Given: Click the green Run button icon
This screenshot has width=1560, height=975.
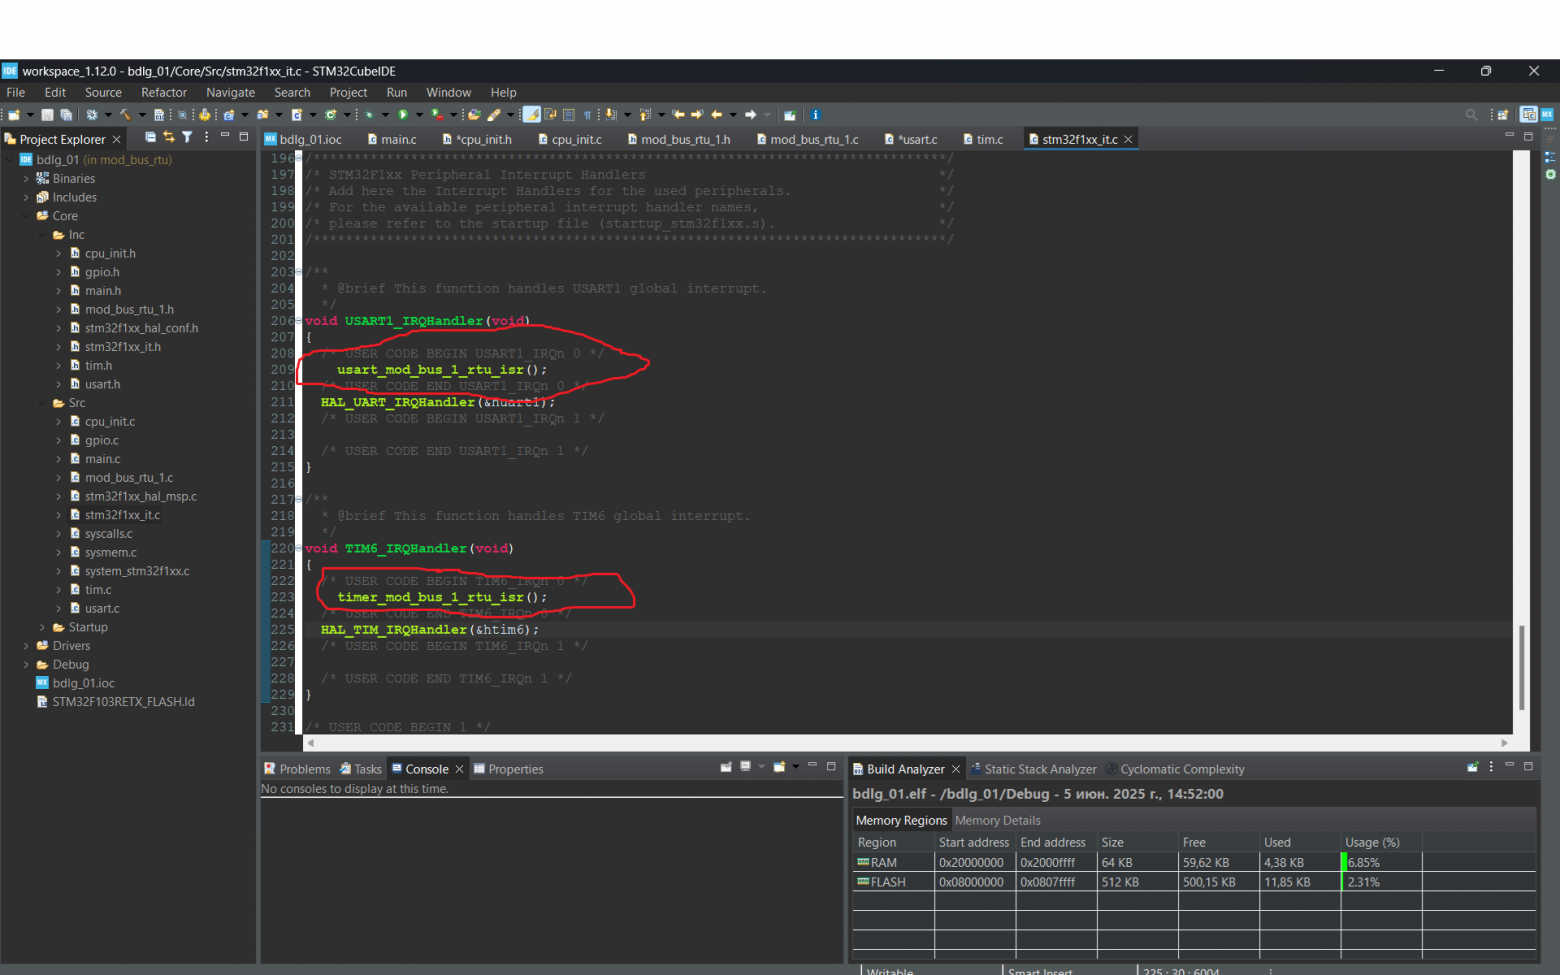Looking at the screenshot, I should pos(403,115).
